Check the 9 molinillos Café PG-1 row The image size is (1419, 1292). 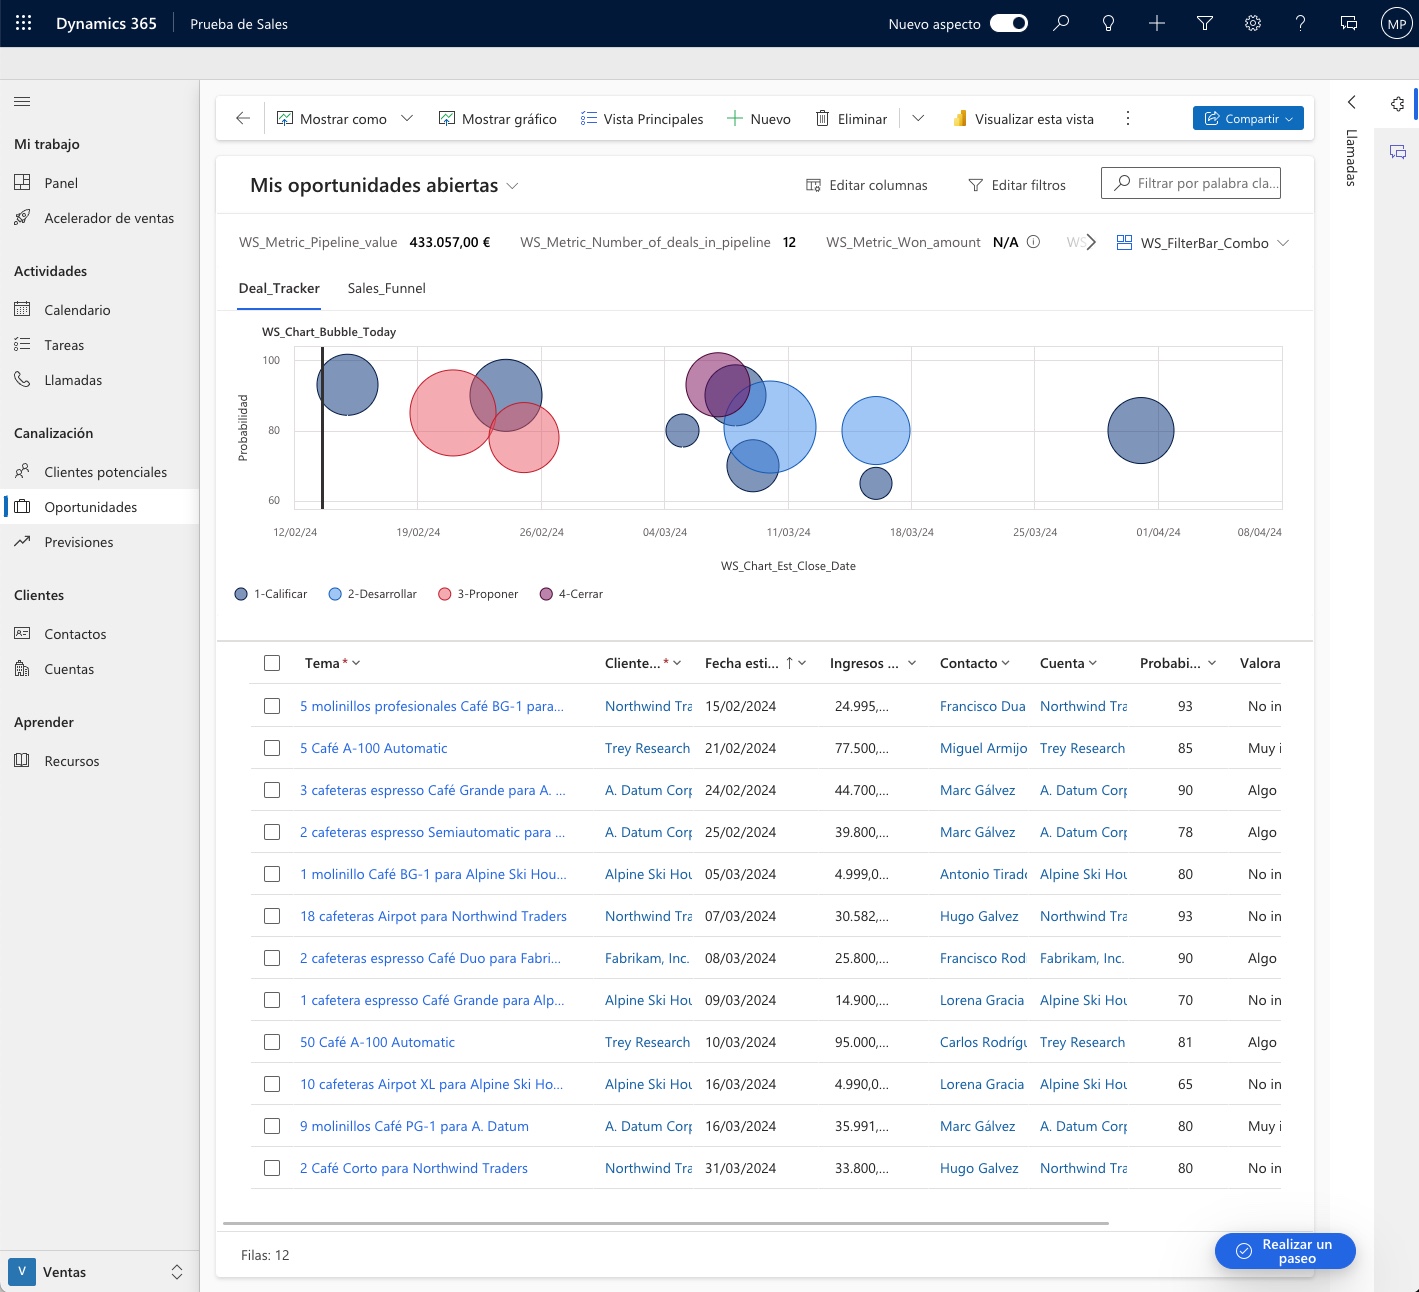272,1126
